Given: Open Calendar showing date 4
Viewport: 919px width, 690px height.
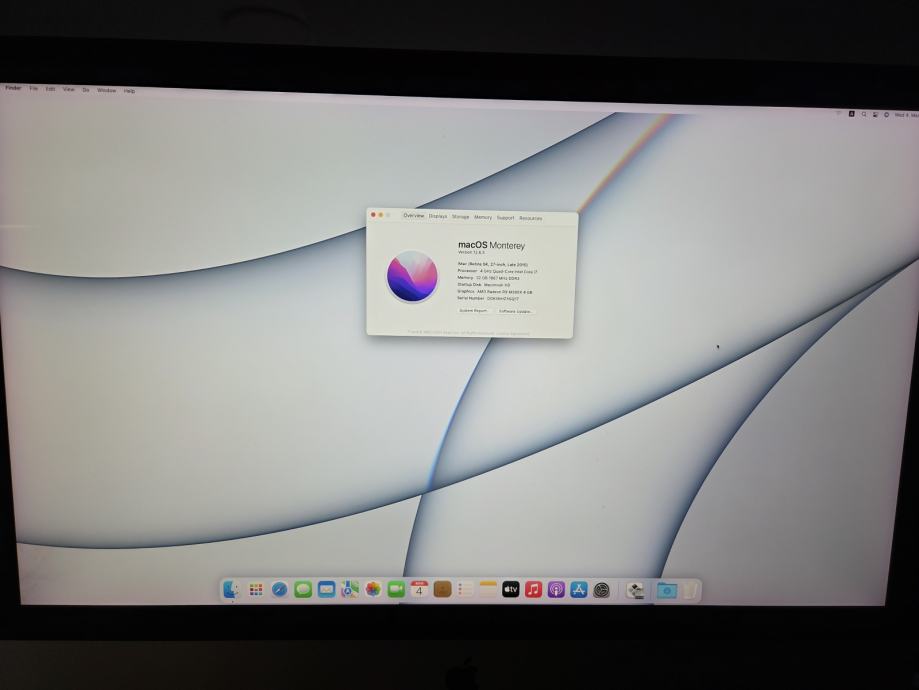Looking at the screenshot, I should click(x=419, y=589).
